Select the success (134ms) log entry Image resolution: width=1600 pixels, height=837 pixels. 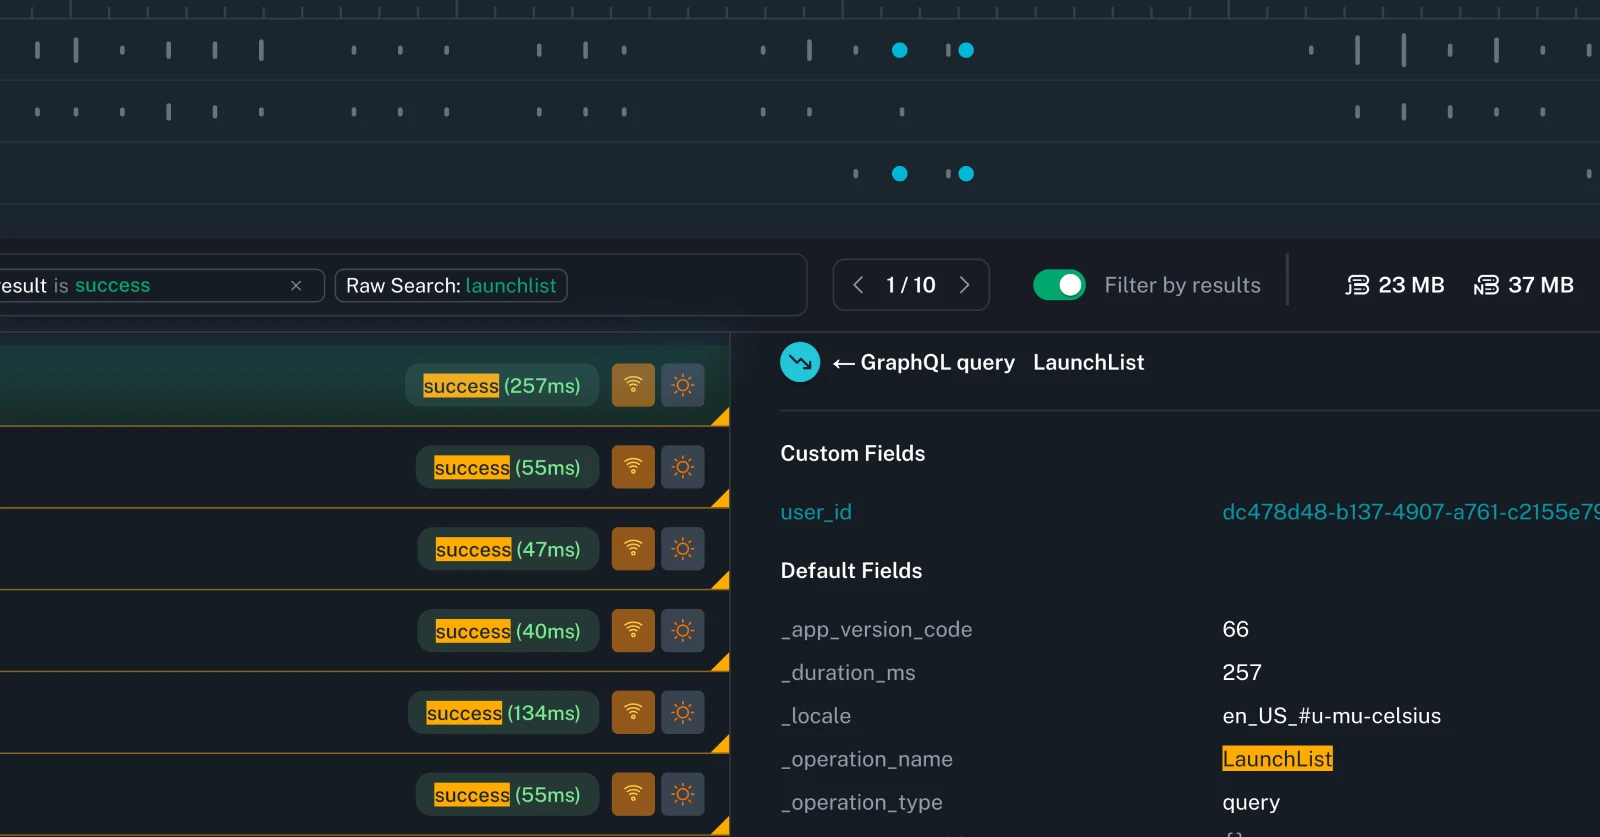point(503,713)
